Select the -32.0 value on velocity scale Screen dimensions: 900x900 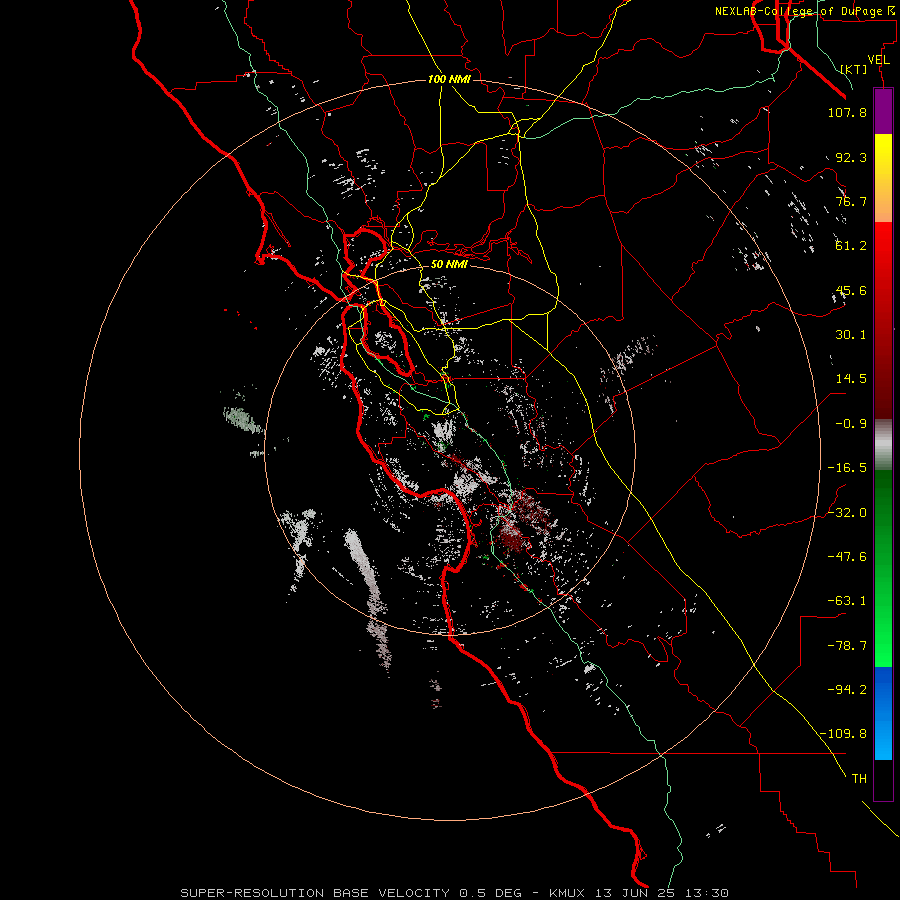coord(847,513)
